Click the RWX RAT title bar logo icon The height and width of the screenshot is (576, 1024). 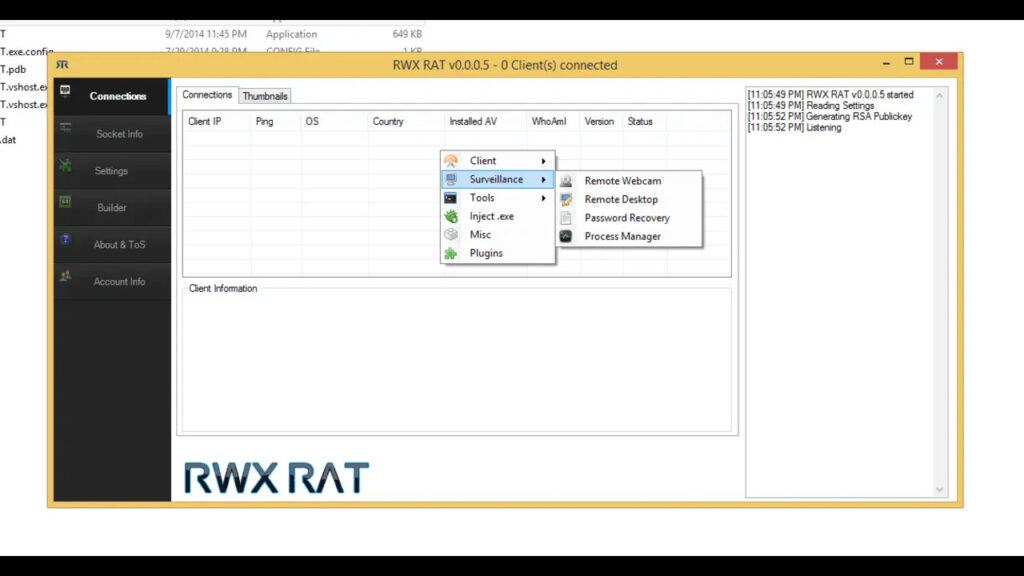point(62,65)
